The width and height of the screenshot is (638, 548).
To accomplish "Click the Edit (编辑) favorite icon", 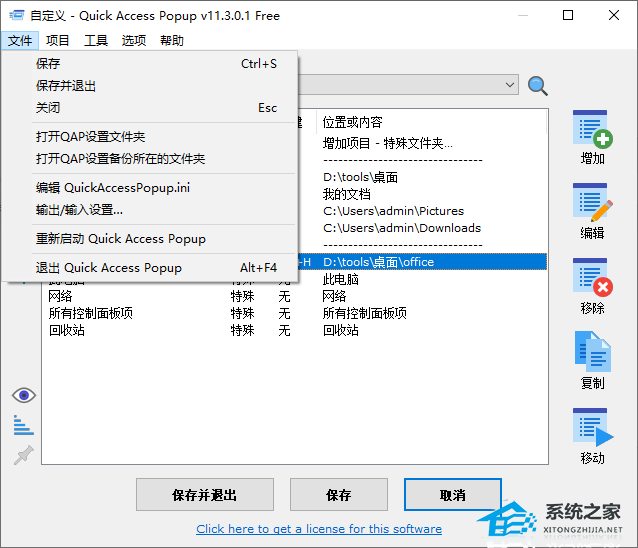I will pyautogui.click(x=592, y=204).
